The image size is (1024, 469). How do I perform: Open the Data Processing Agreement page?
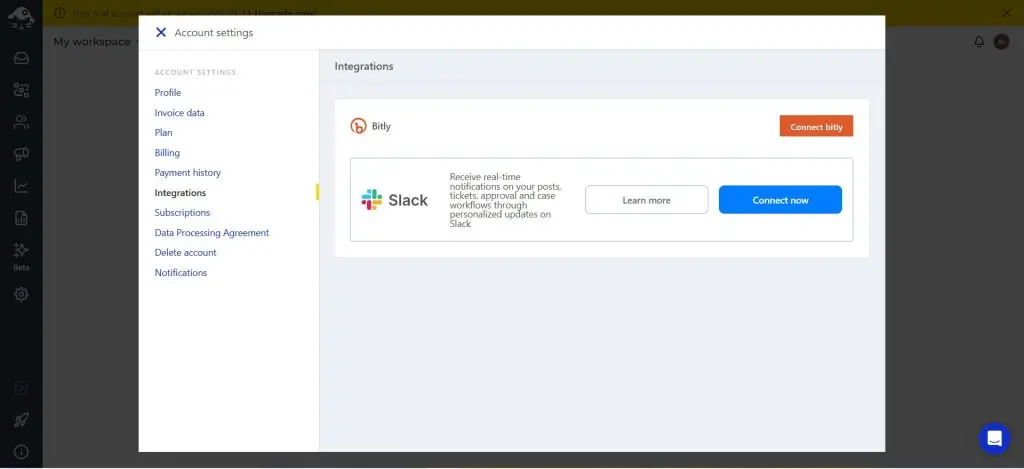point(212,233)
